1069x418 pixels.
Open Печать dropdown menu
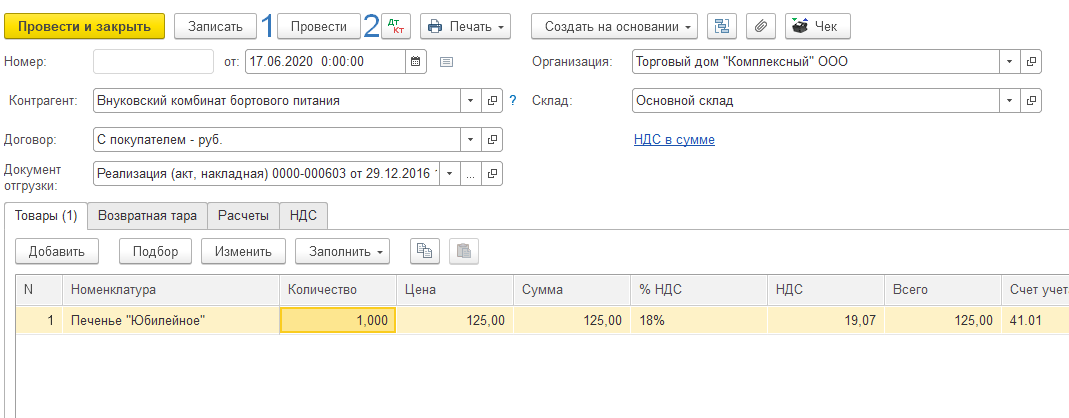point(466,27)
